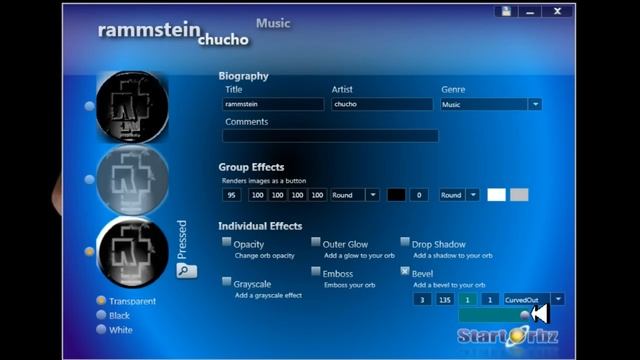Open the Round dropdown before the white swatch

pos(473,195)
